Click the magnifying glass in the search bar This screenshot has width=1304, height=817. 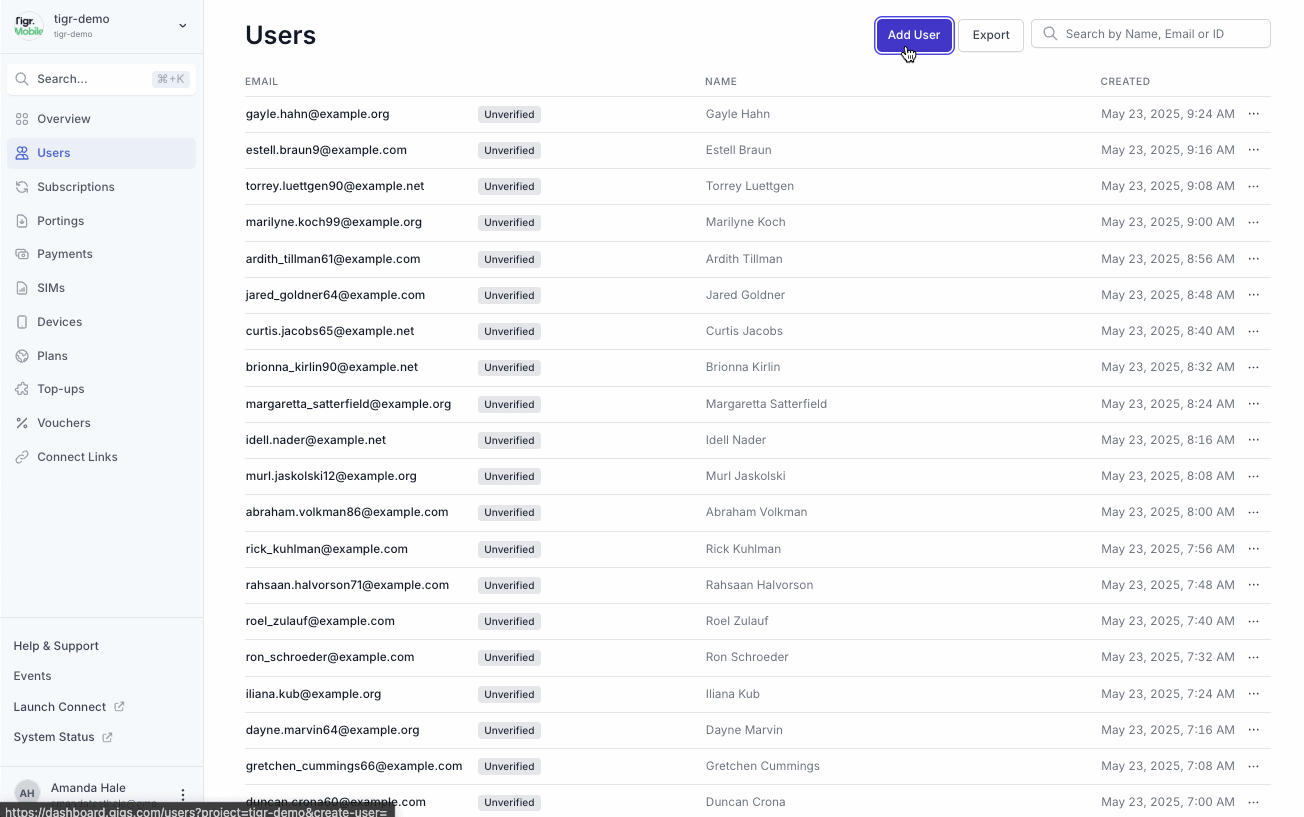1050,33
